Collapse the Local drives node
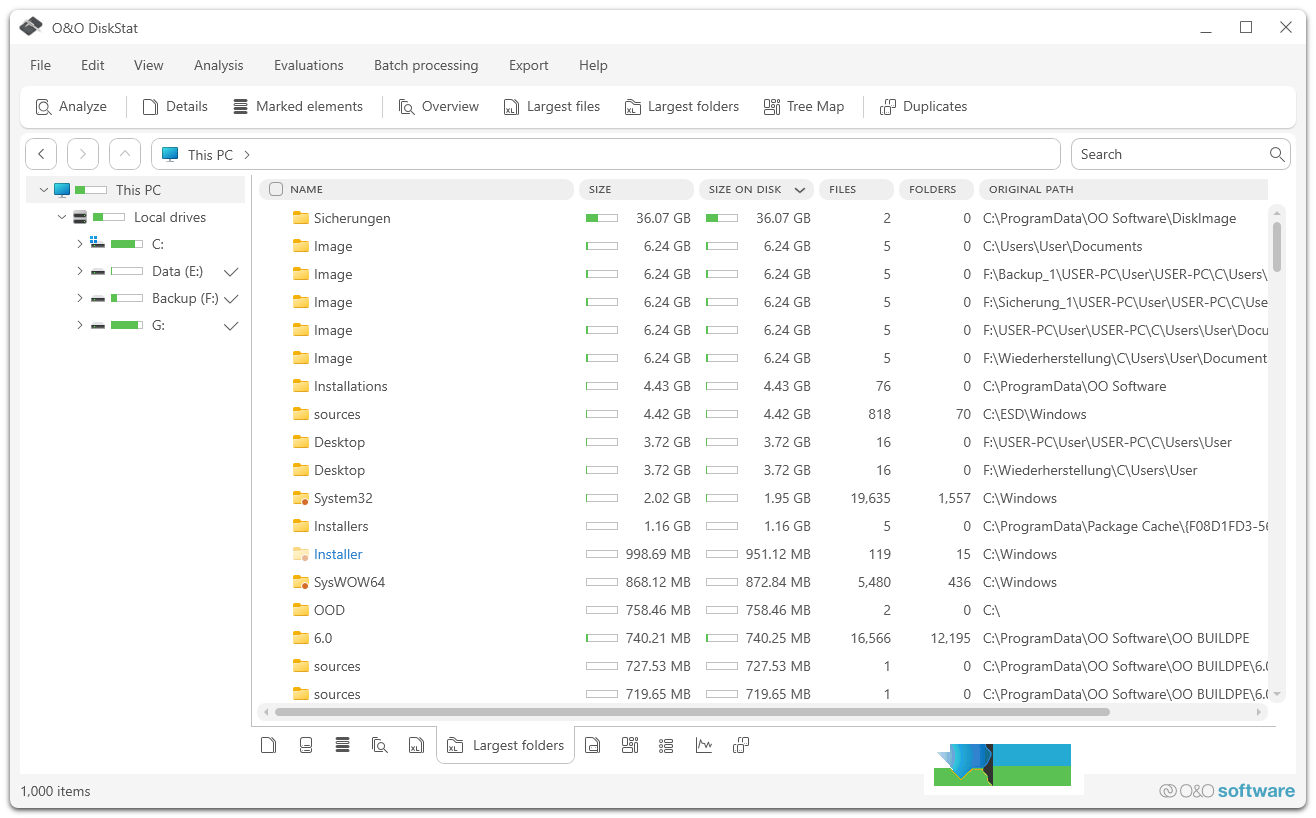This screenshot has width=1316, height=818. click(x=62, y=217)
